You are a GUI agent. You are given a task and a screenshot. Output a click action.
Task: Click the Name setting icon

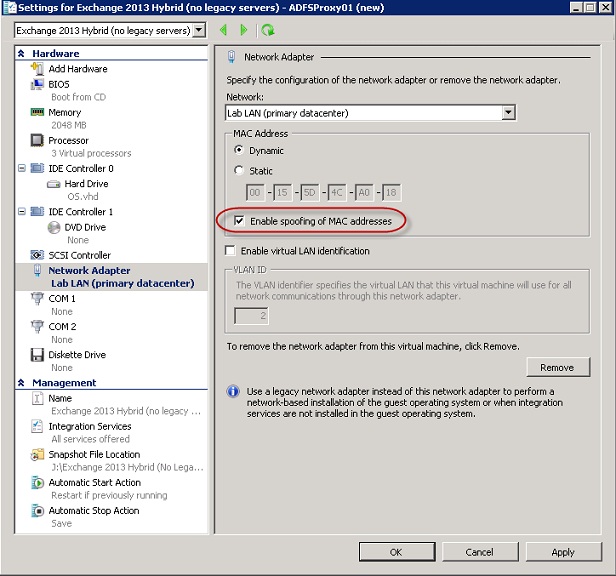pyautogui.click(x=37, y=398)
